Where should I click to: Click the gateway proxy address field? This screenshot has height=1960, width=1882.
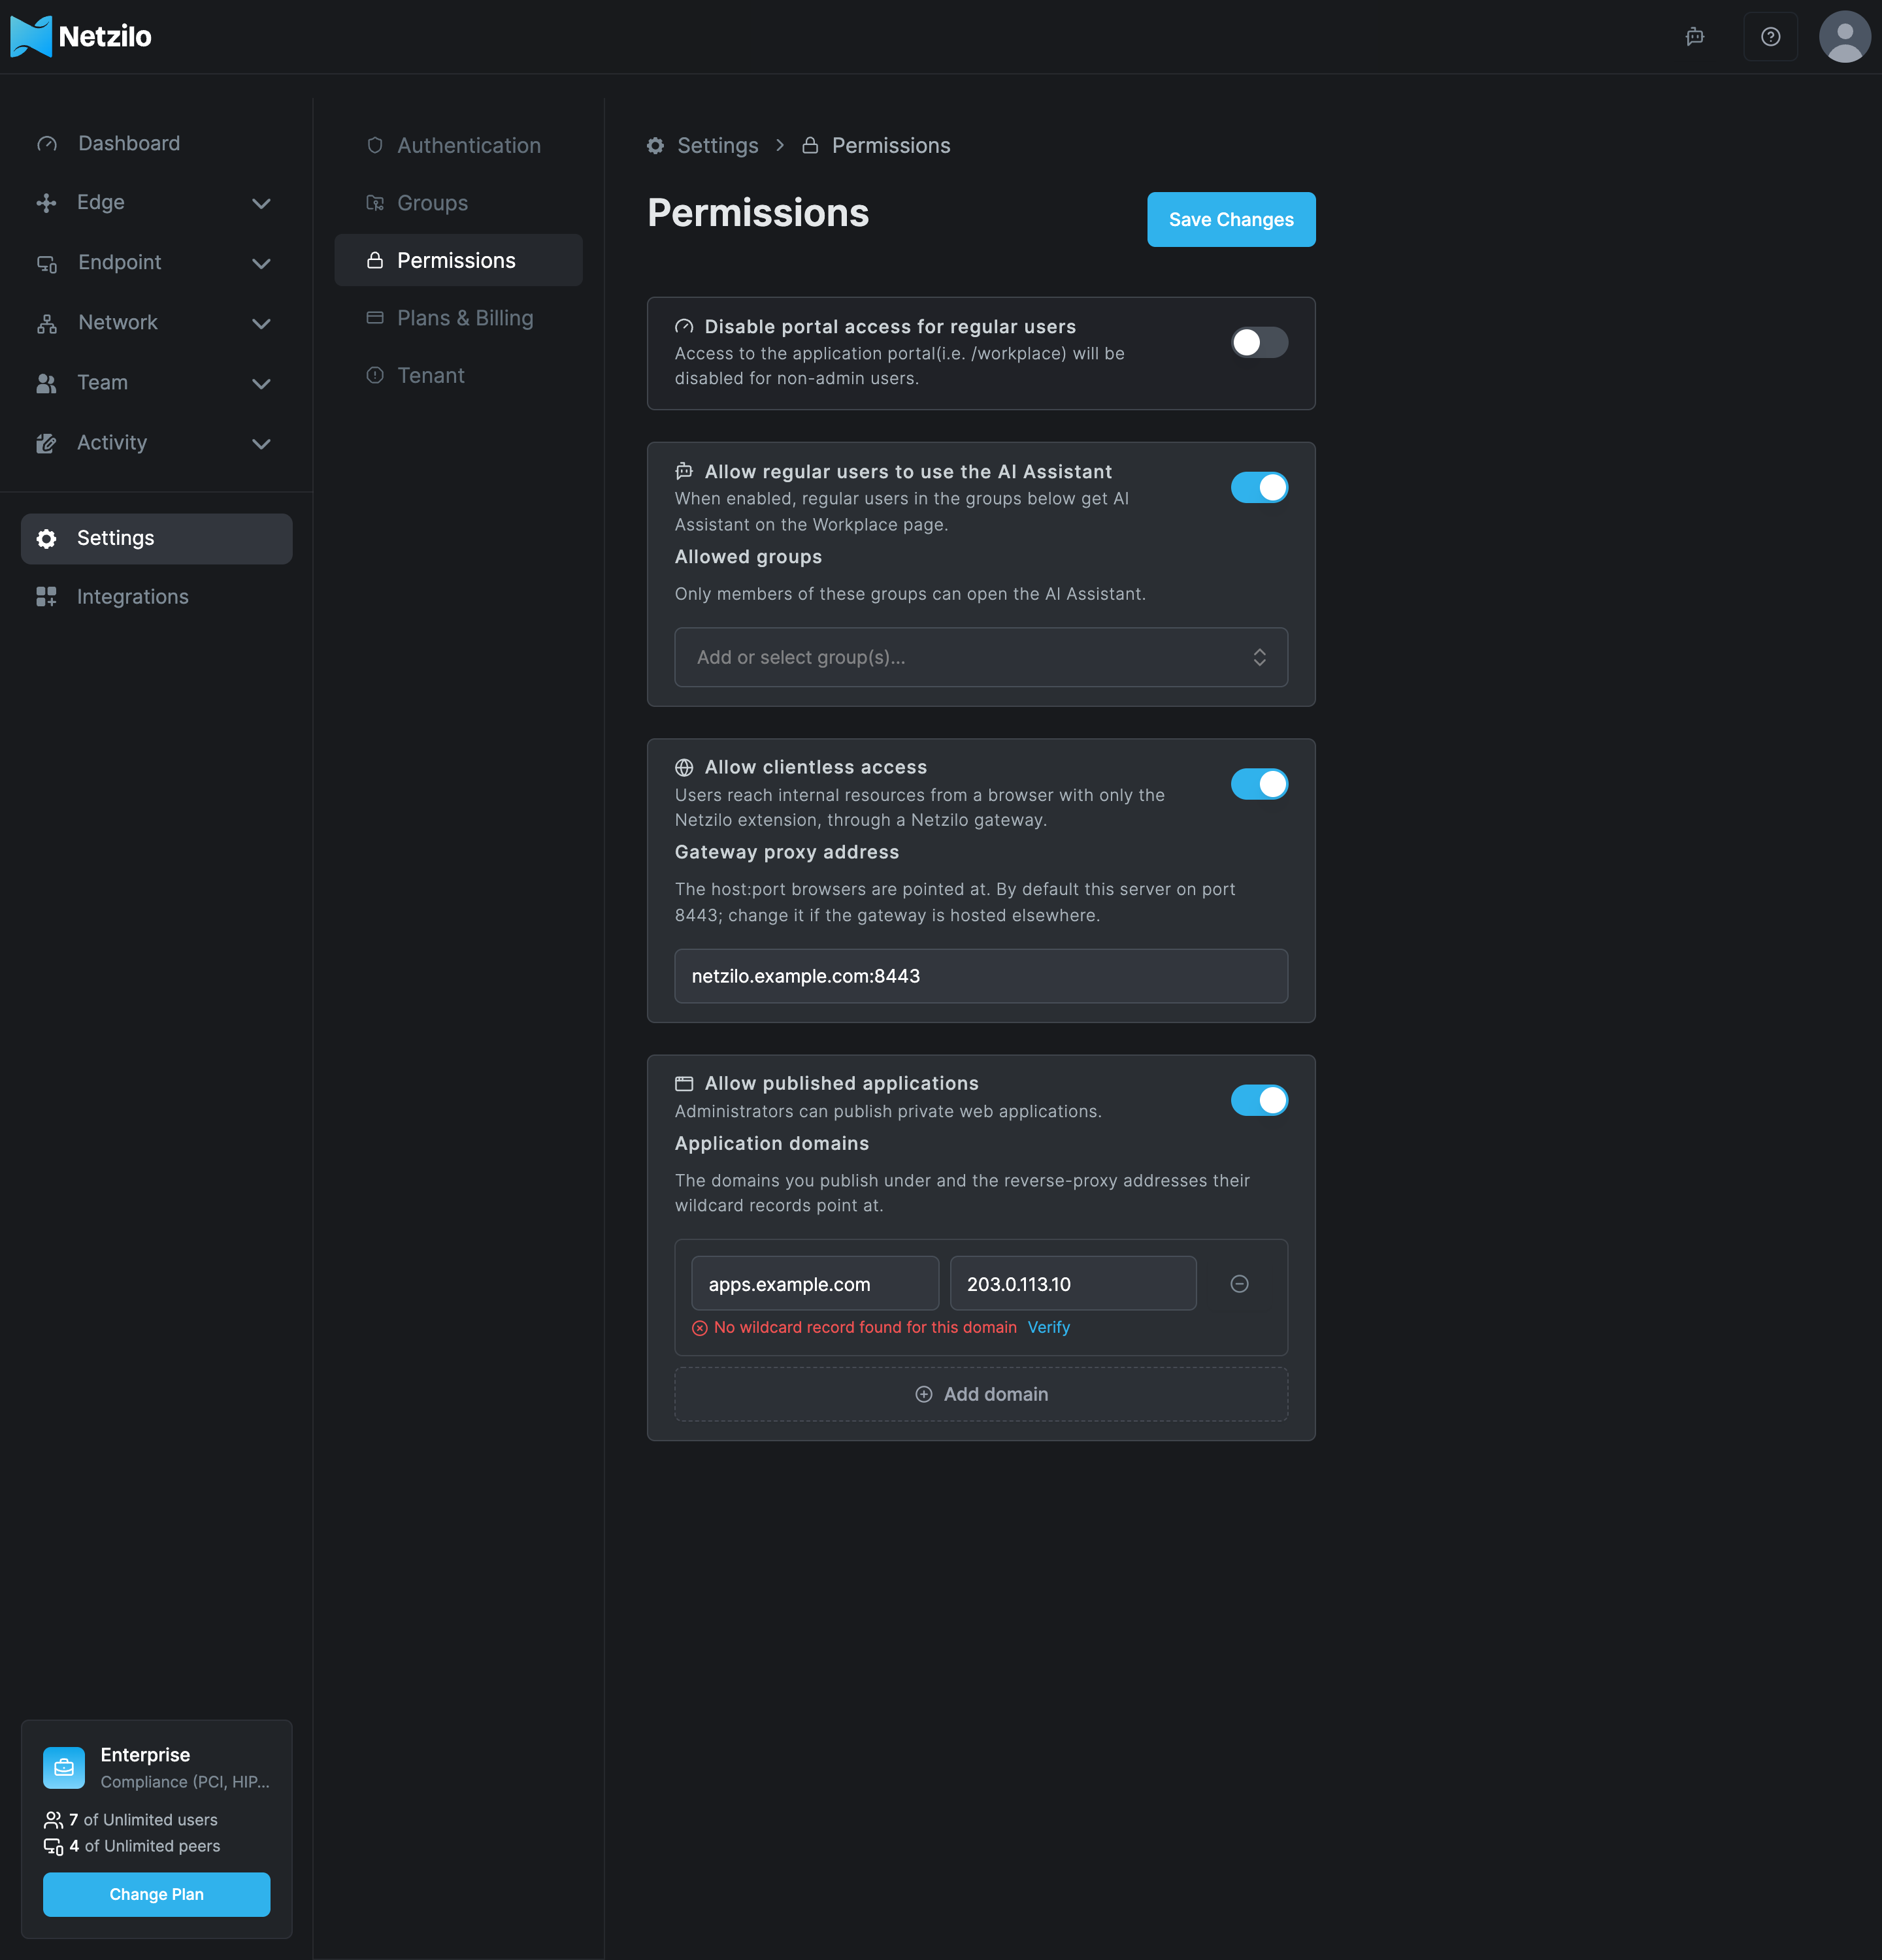point(980,976)
